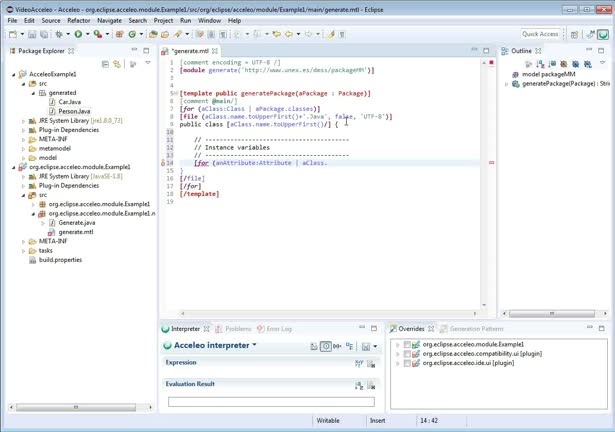Viewport: 615px width, 432px height.
Task: Open the Open Perspective icon
Action: tap(574, 35)
